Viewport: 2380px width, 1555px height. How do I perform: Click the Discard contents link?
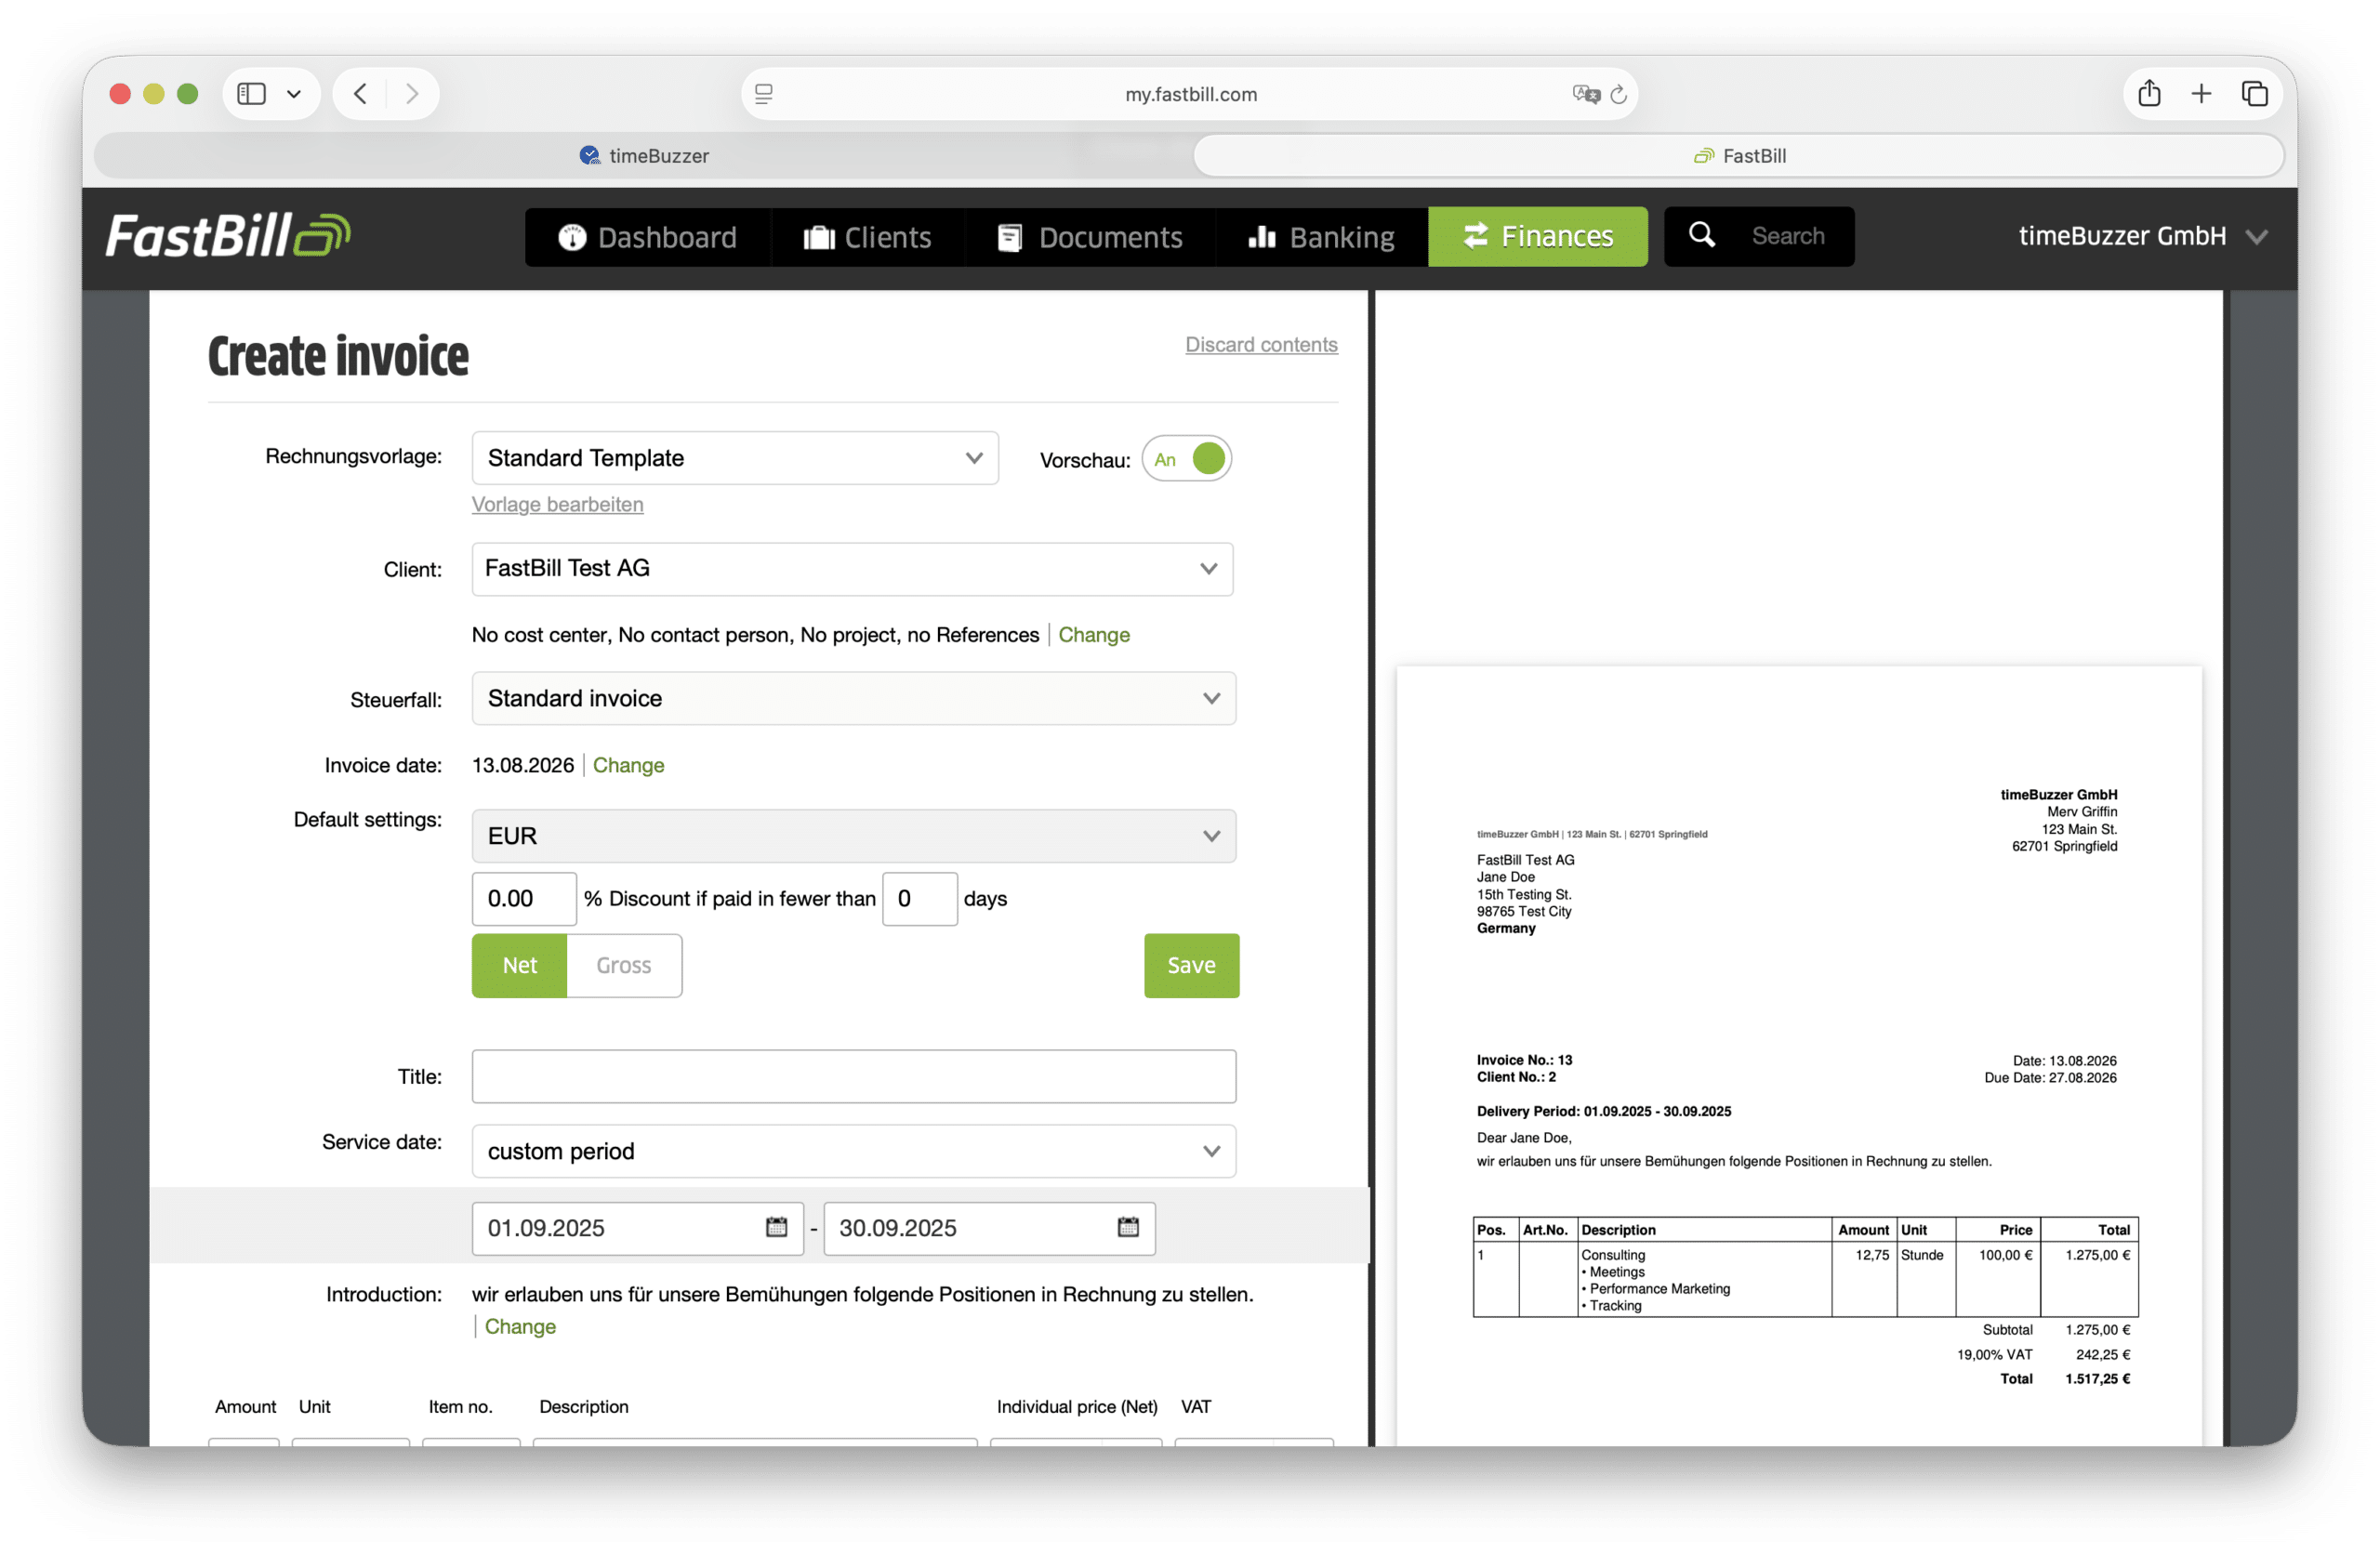click(x=1261, y=344)
